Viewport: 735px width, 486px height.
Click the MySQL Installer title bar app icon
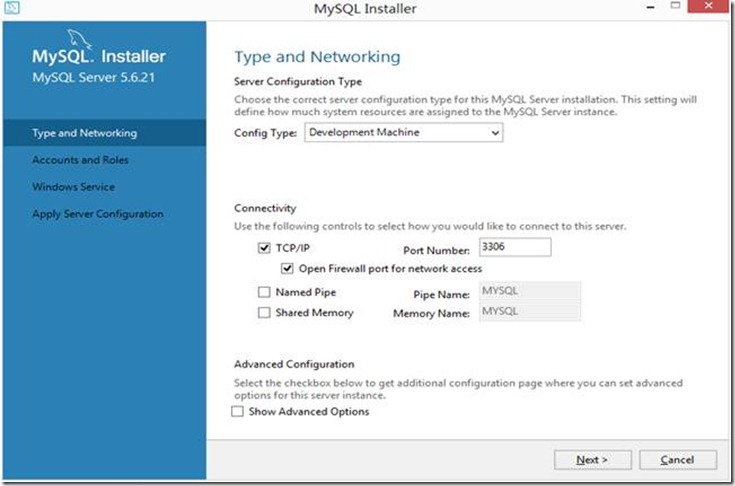(11, 7)
